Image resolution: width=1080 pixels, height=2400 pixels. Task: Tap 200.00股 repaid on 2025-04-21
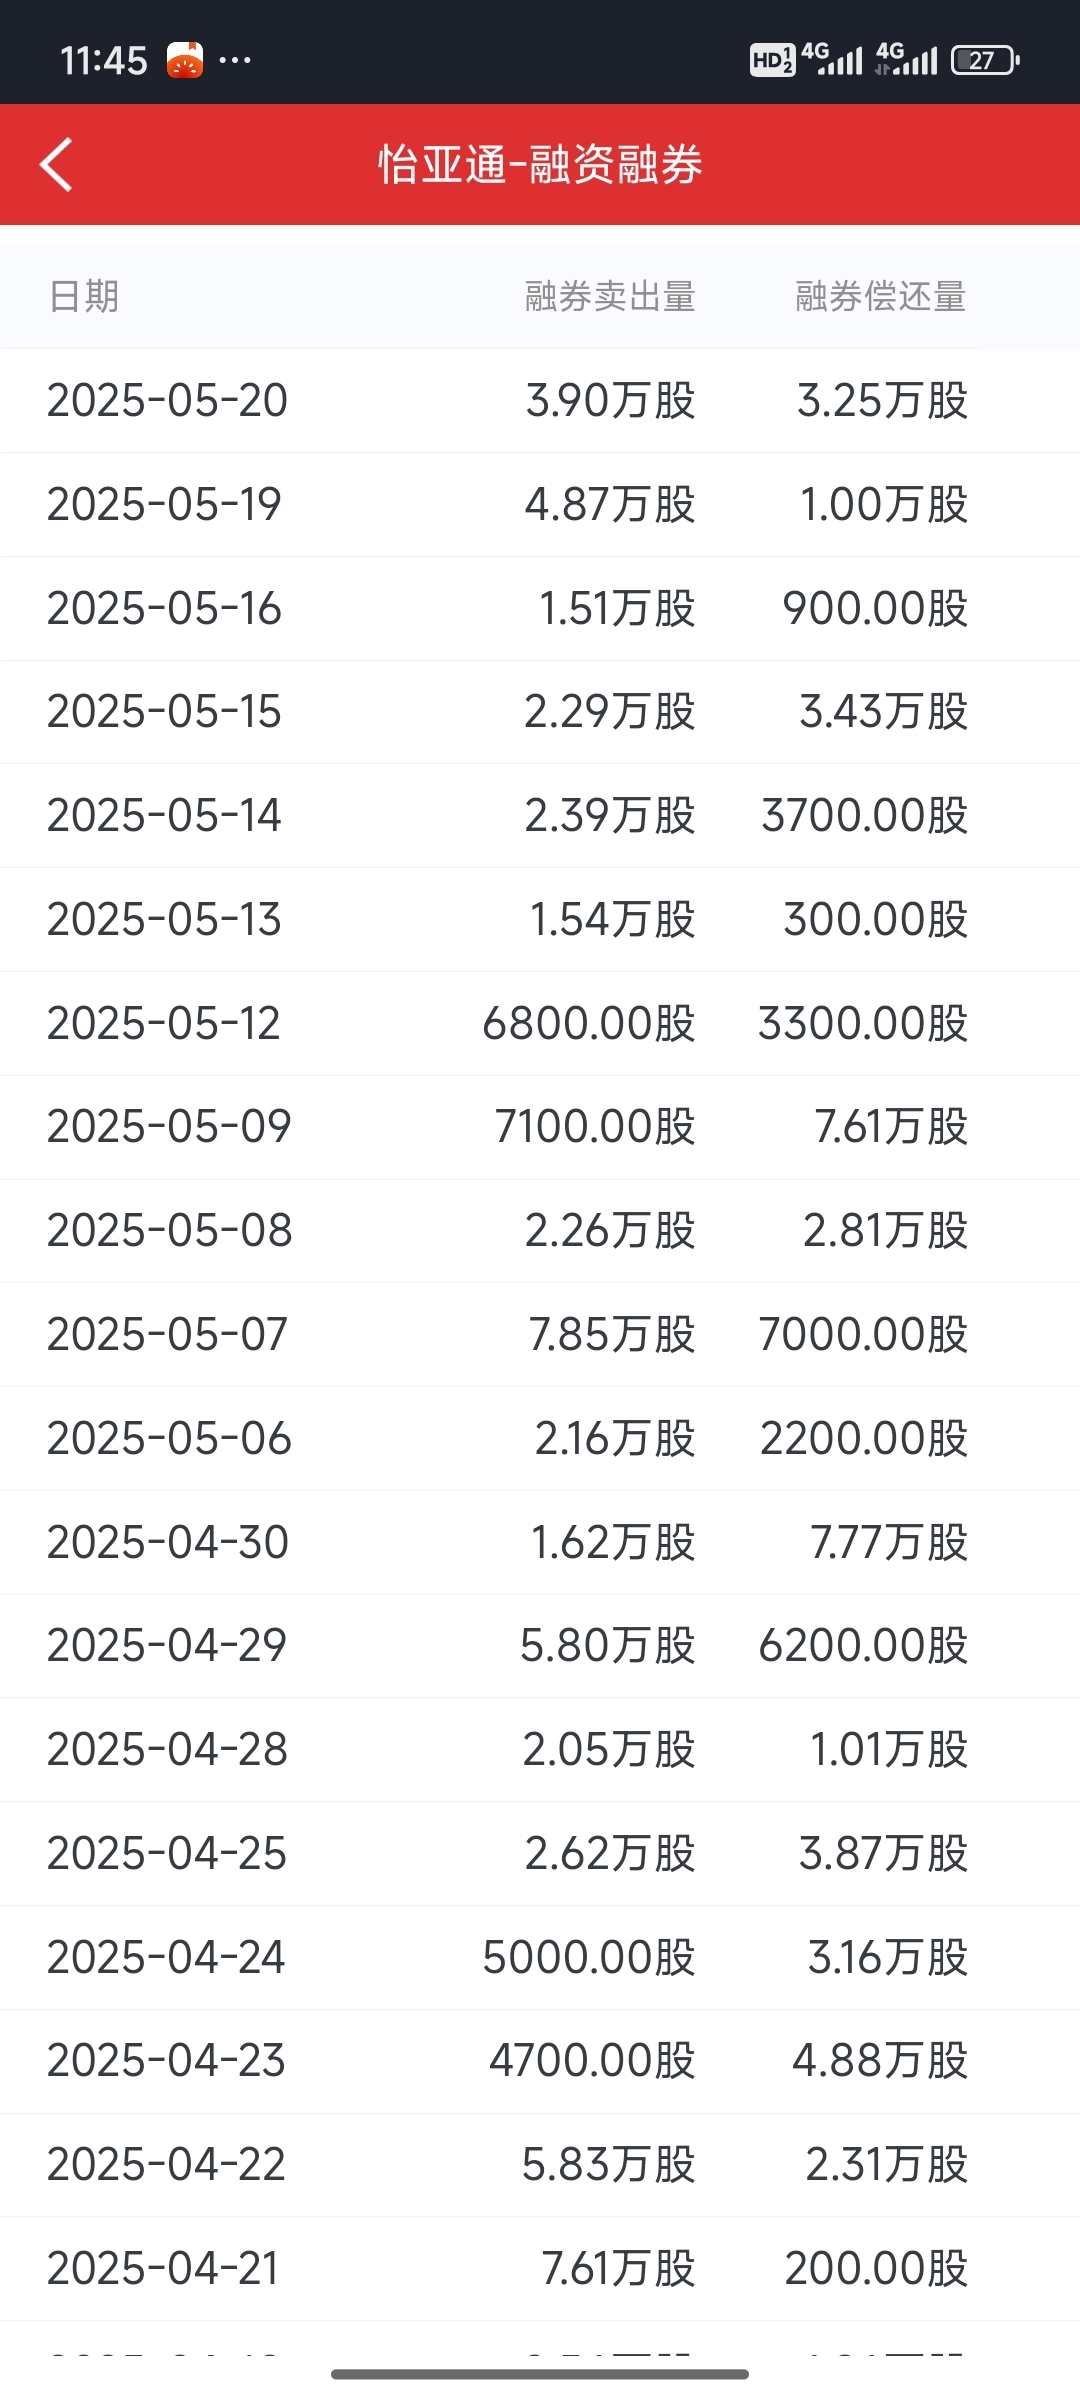[876, 2268]
